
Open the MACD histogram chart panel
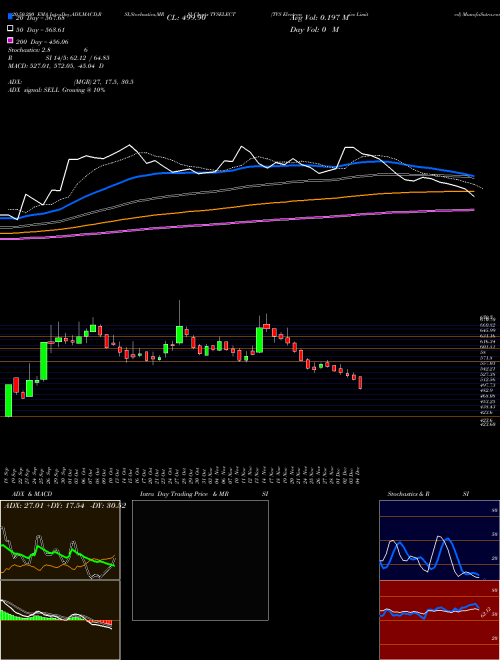(60, 620)
